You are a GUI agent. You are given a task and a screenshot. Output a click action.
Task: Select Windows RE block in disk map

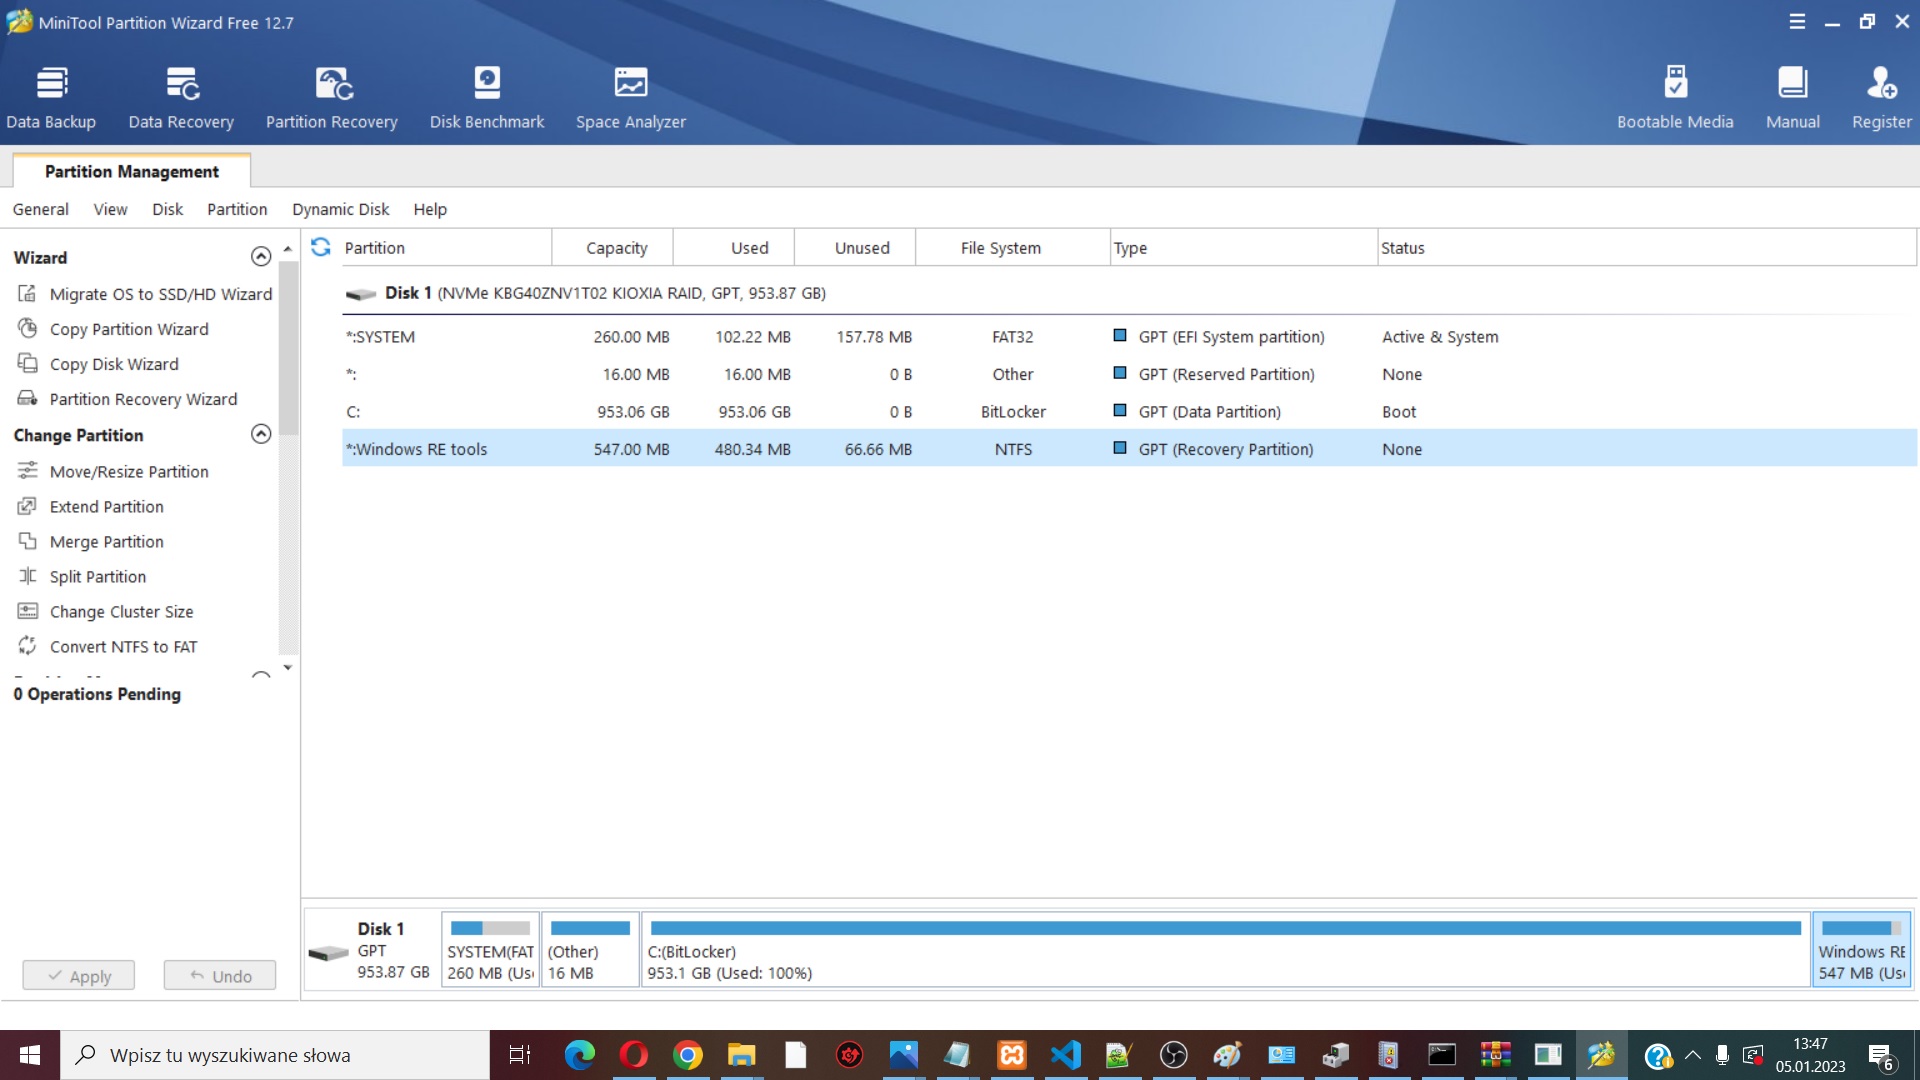pos(1862,949)
